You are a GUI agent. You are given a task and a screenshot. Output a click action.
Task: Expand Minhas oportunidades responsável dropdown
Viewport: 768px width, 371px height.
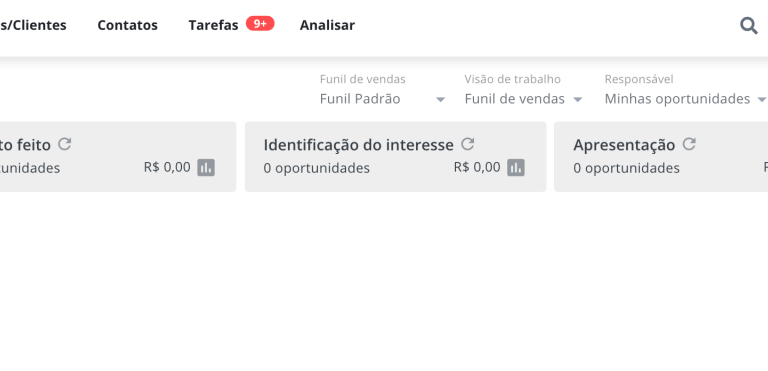click(x=685, y=99)
